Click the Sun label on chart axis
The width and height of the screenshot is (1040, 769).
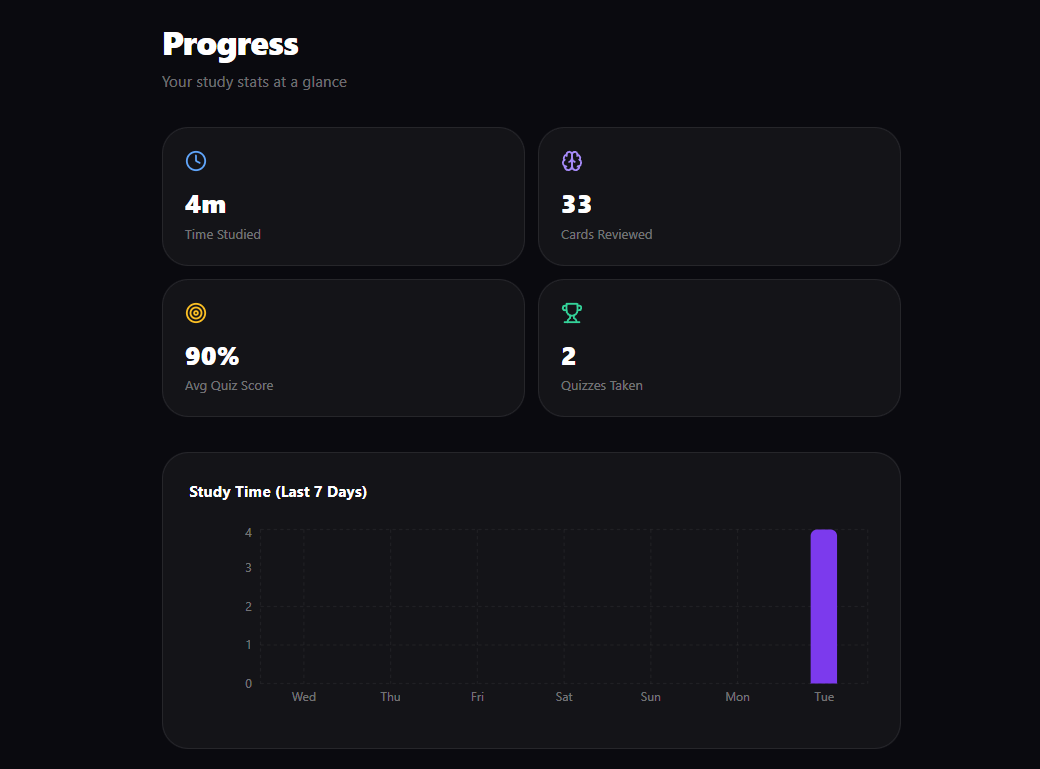(650, 697)
